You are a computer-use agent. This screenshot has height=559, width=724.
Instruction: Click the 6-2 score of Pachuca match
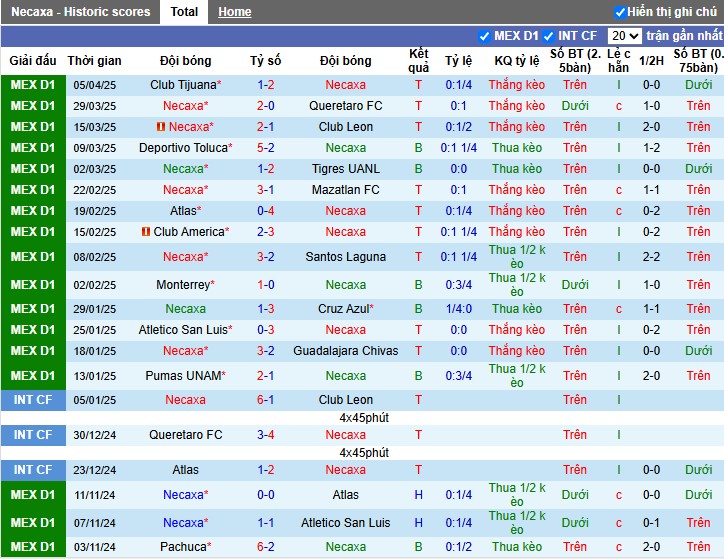[x=265, y=547]
